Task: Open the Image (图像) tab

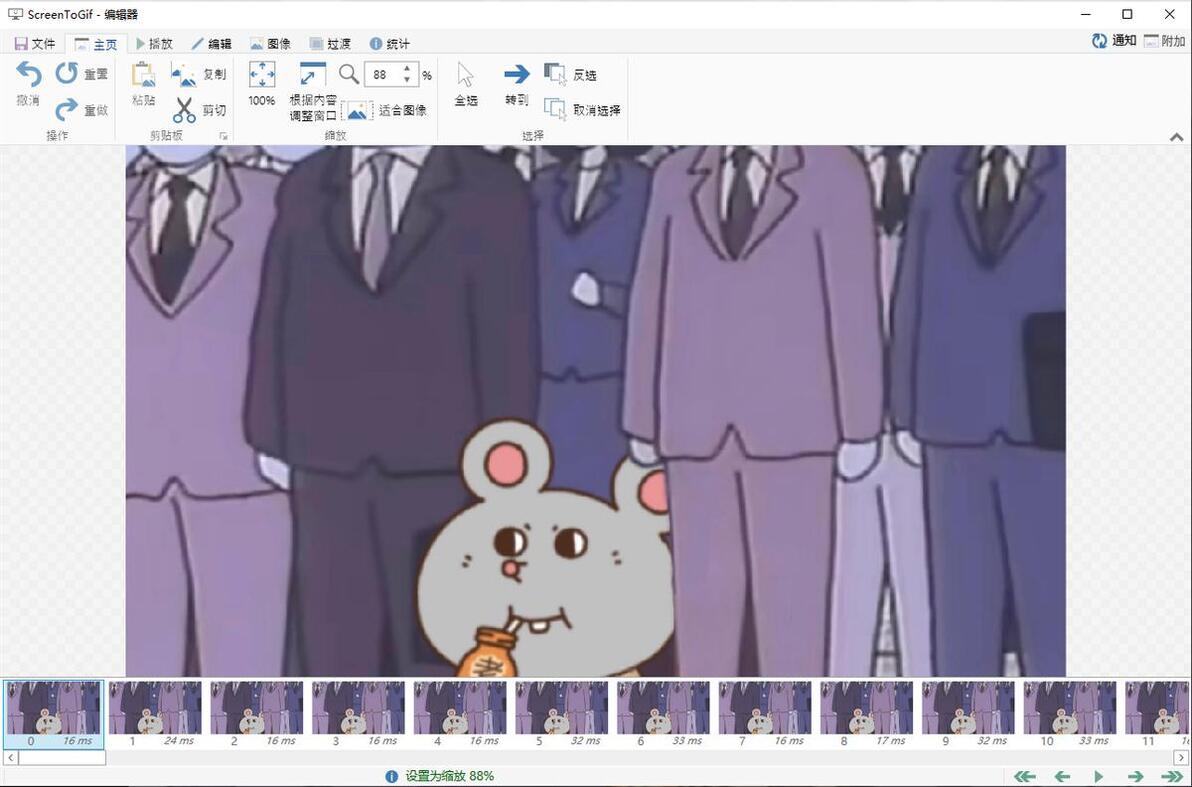Action: coord(271,44)
